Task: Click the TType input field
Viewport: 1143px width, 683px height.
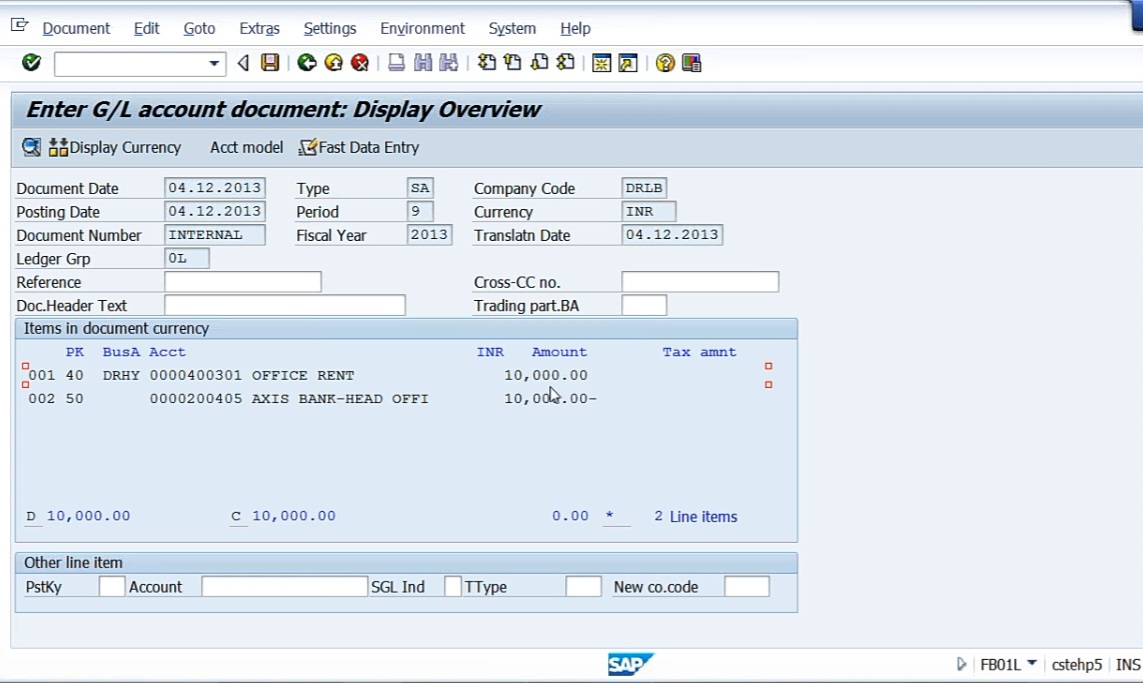Action: (583, 587)
